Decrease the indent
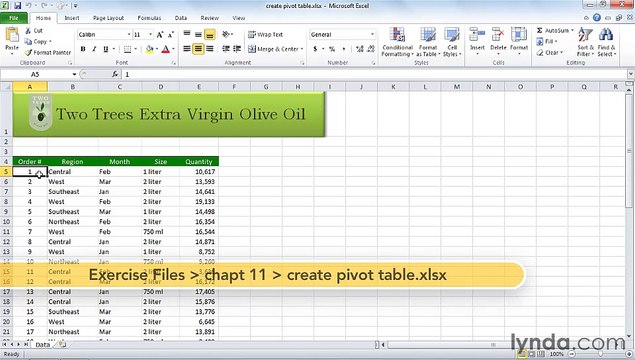This screenshot has width=635, height=360. [x=226, y=49]
